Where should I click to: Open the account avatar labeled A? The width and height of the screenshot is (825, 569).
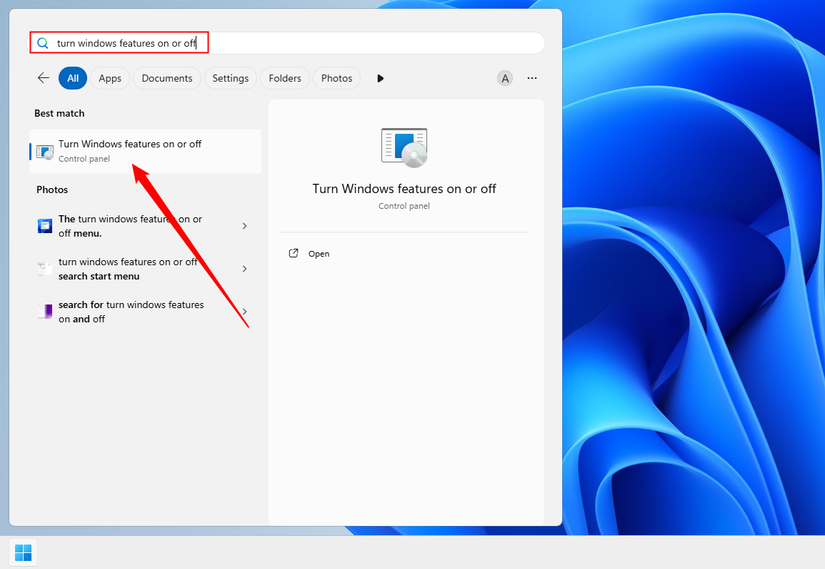click(505, 78)
